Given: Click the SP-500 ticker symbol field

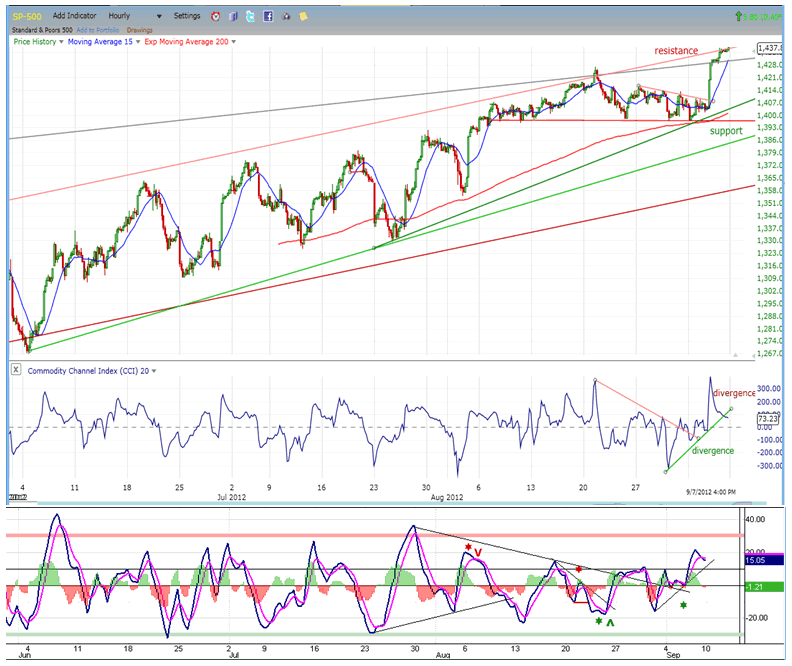Looking at the screenshot, I should (x=27, y=16).
